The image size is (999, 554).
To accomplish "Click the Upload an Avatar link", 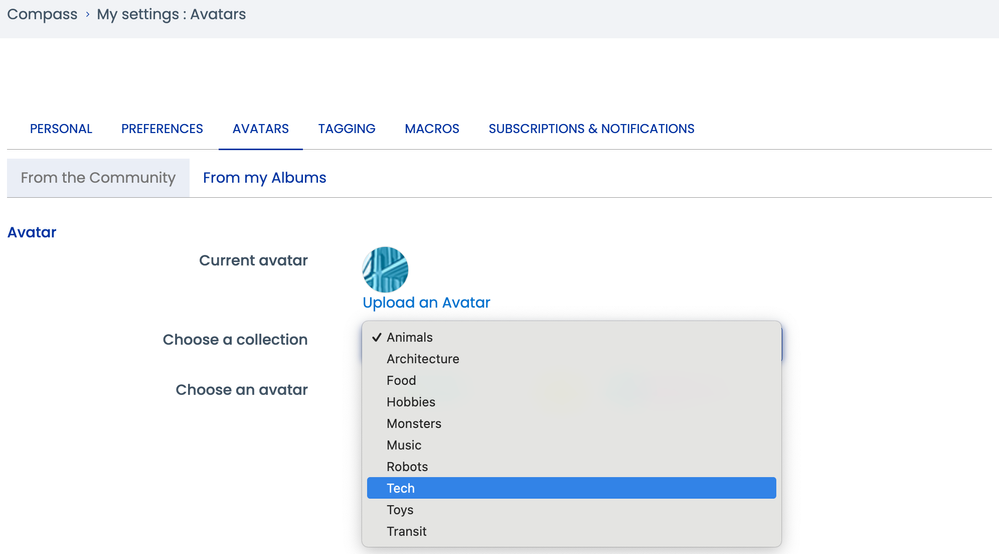I will tap(426, 303).
